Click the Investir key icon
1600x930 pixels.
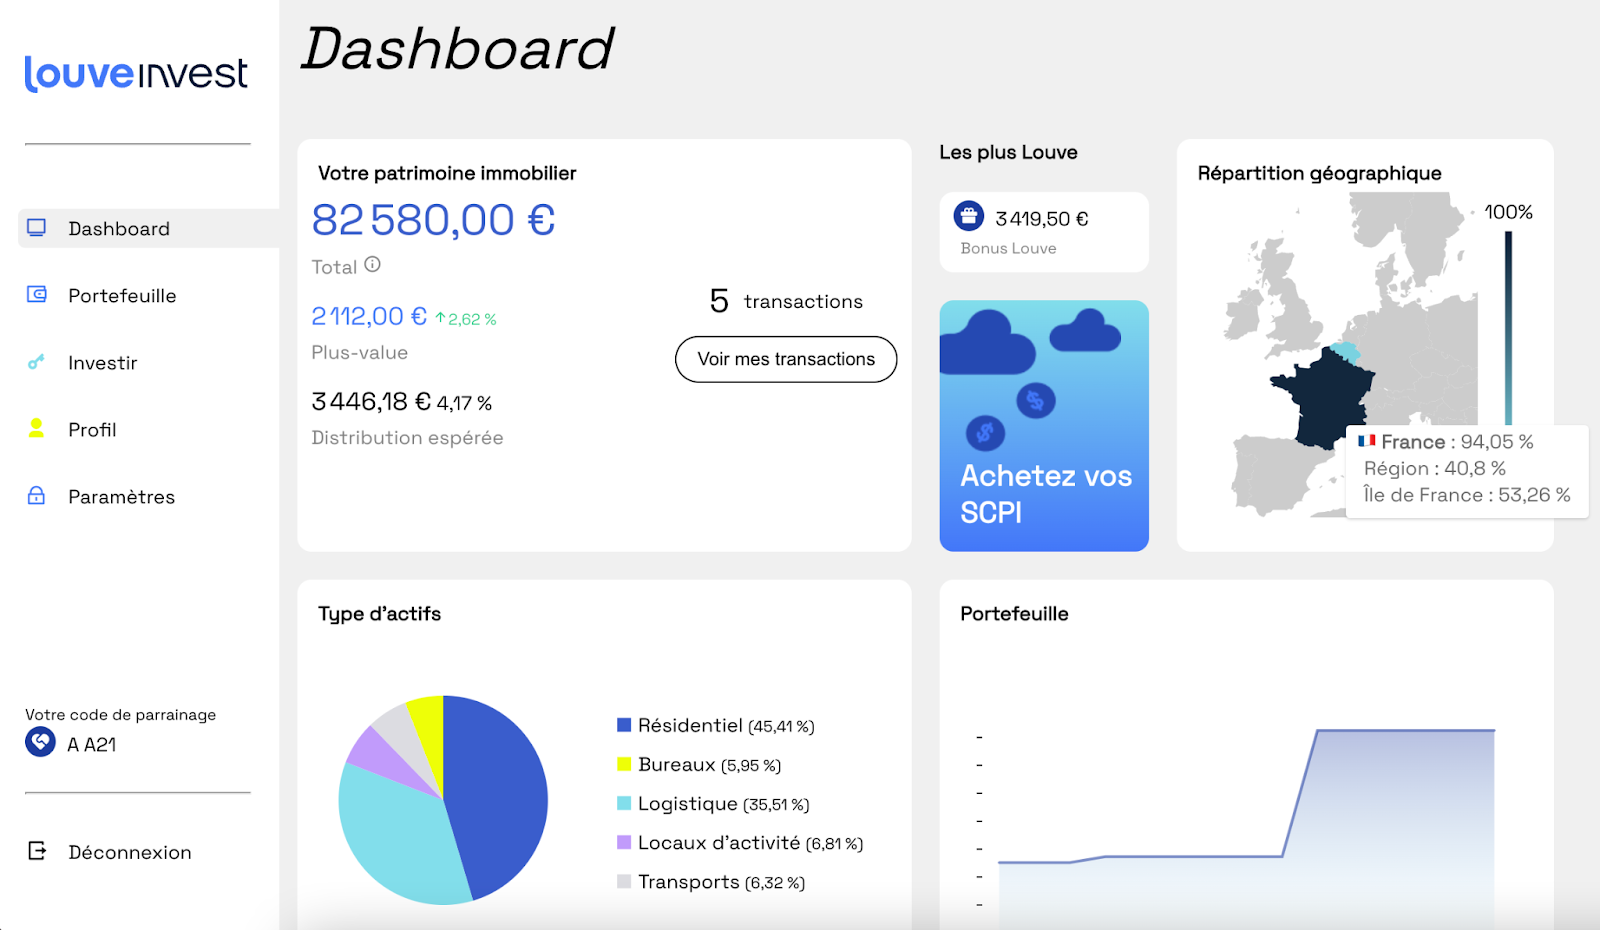point(36,362)
